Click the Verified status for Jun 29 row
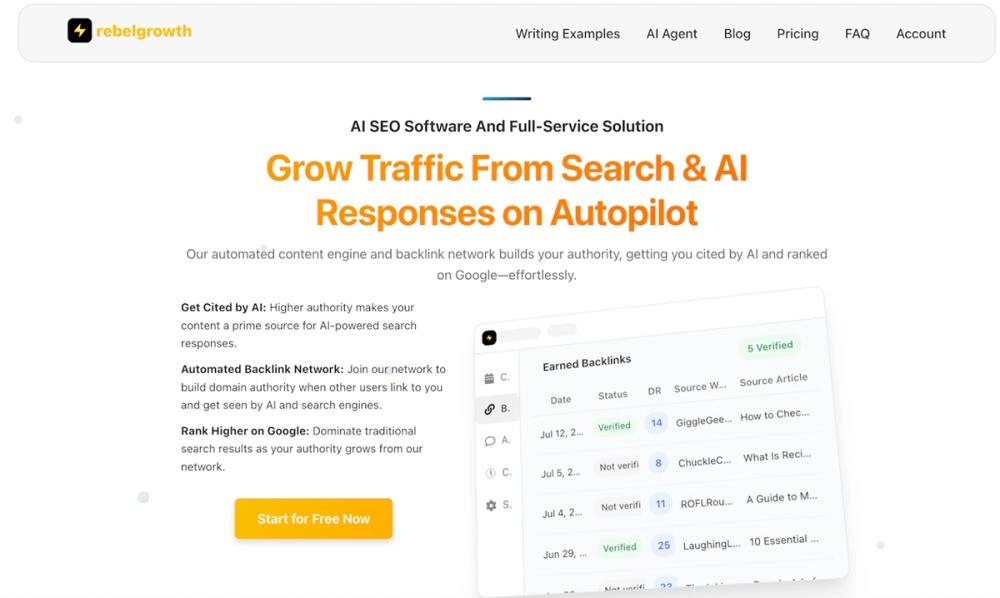Image resolution: width=1000 pixels, height=598 pixels. [x=619, y=548]
